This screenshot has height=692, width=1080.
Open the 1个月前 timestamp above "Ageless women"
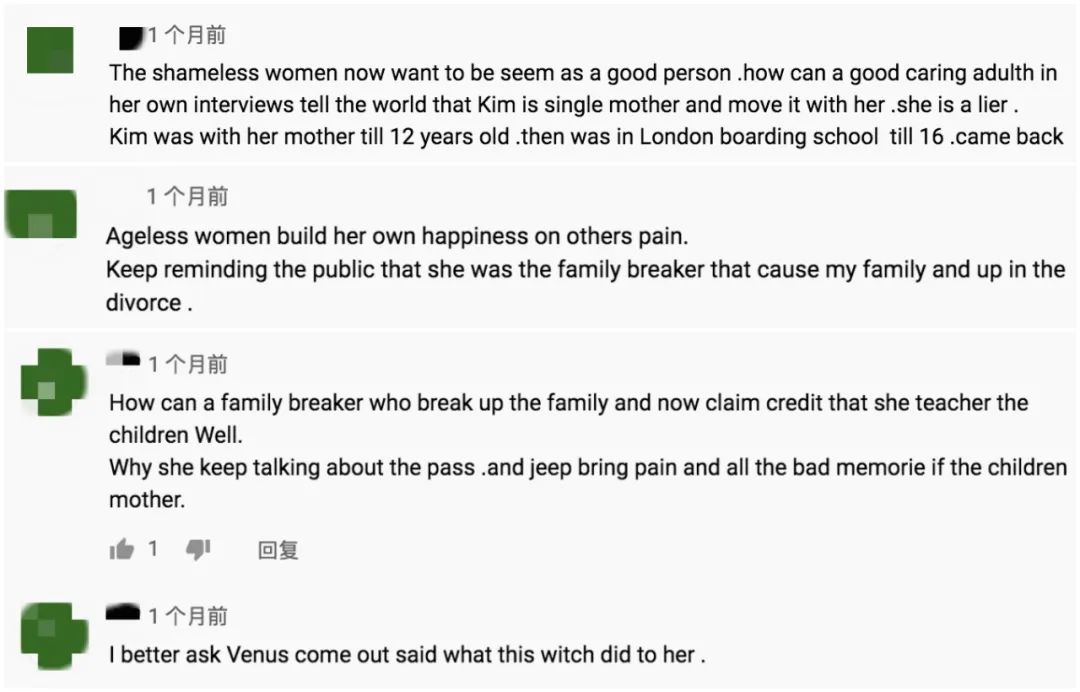coord(187,197)
